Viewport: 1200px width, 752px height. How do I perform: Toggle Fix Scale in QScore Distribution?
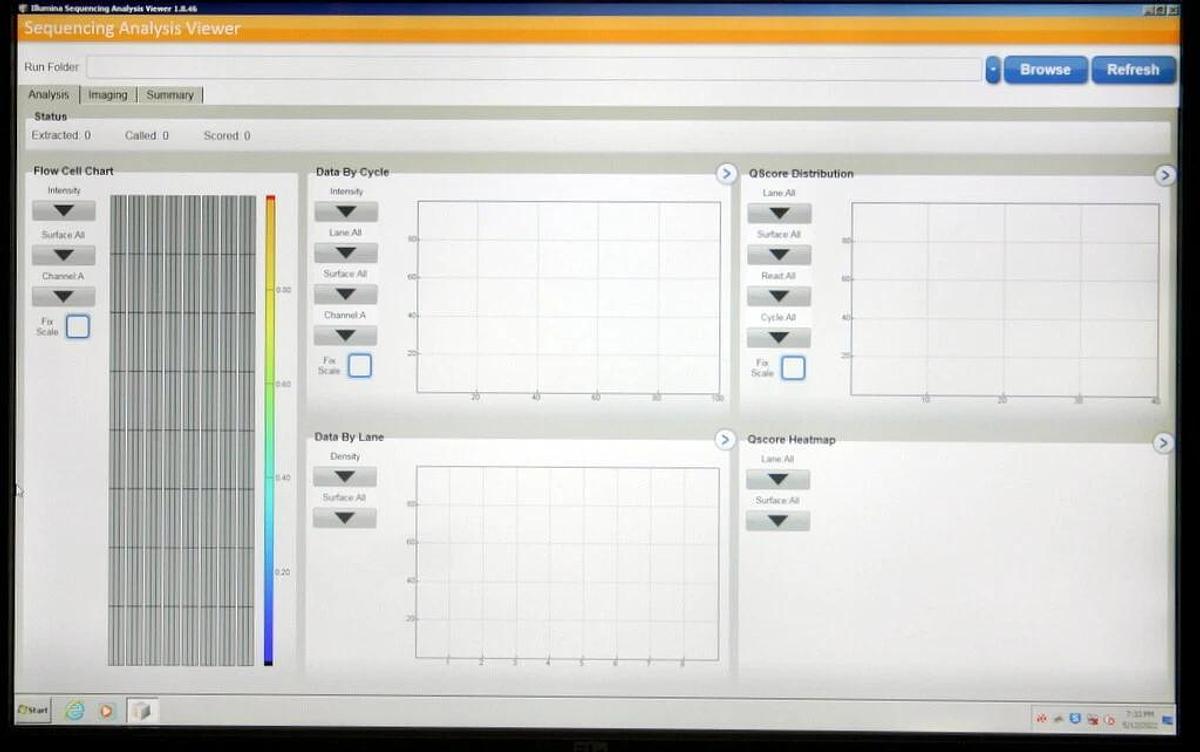pyautogui.click(x=793, y=368)
